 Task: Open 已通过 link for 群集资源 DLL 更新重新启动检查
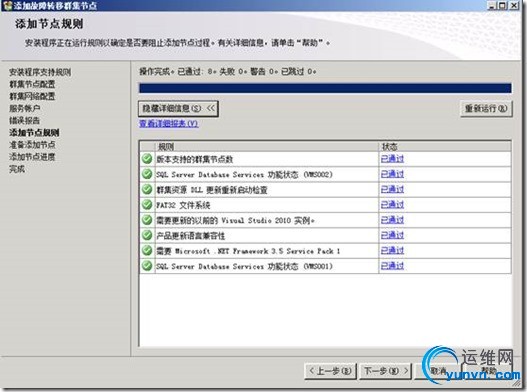(392, 189)
